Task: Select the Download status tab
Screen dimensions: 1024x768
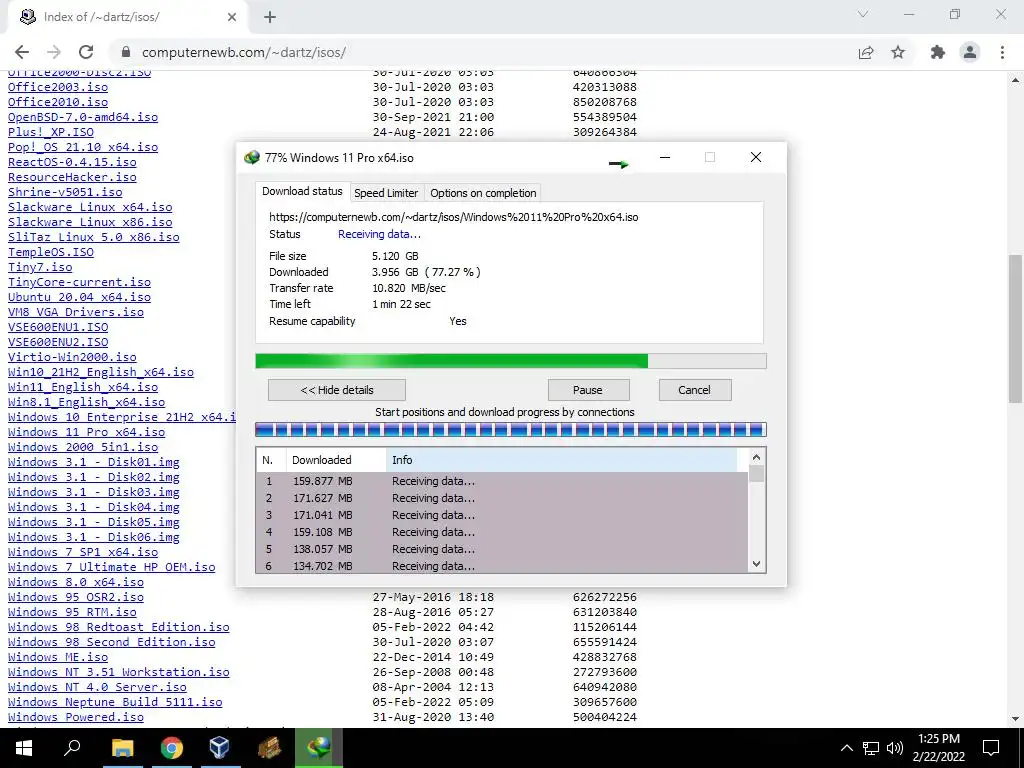Action: pos(302,191)
